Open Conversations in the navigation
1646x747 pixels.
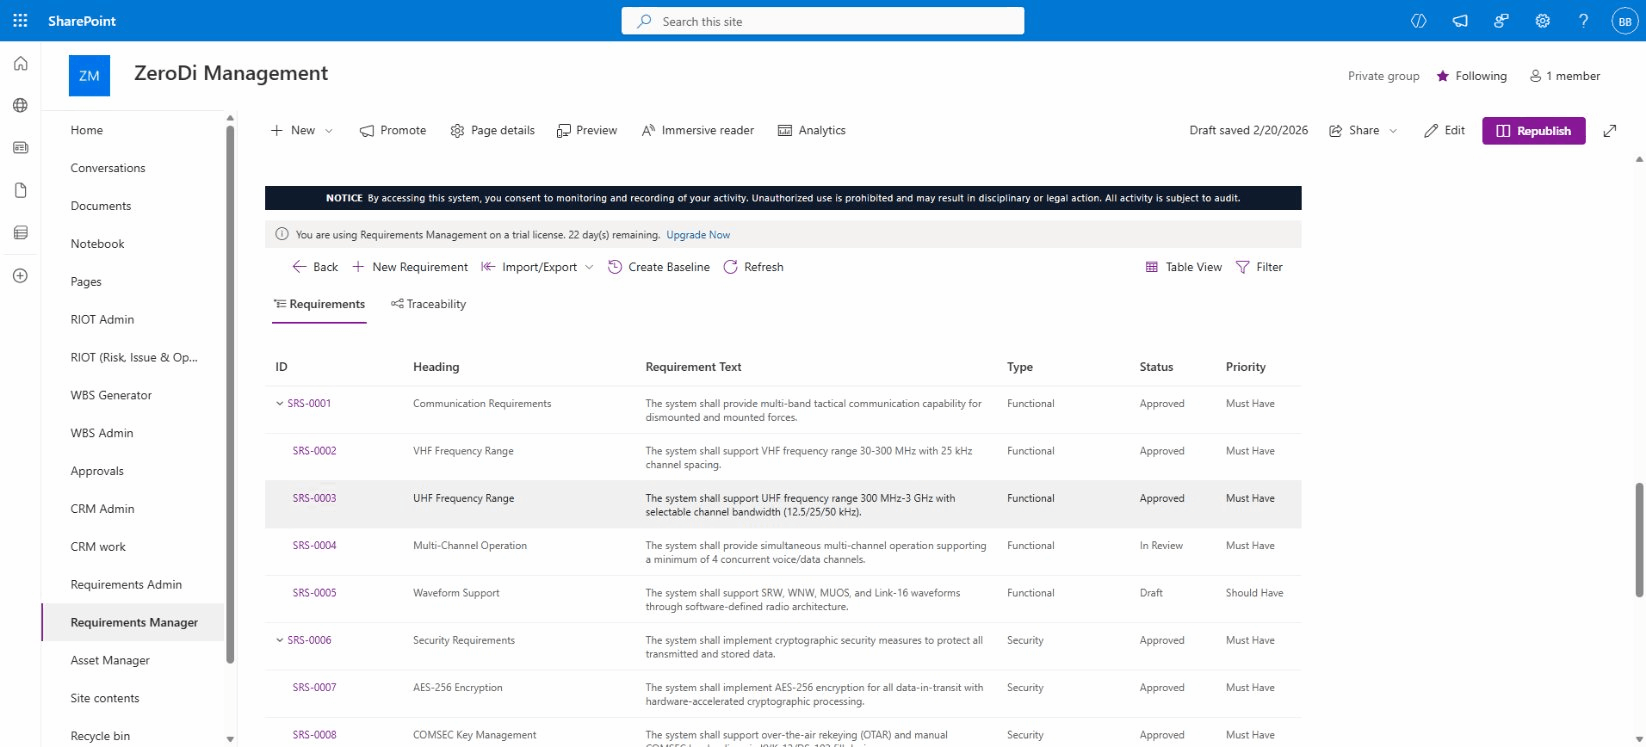tap(108, 168)
